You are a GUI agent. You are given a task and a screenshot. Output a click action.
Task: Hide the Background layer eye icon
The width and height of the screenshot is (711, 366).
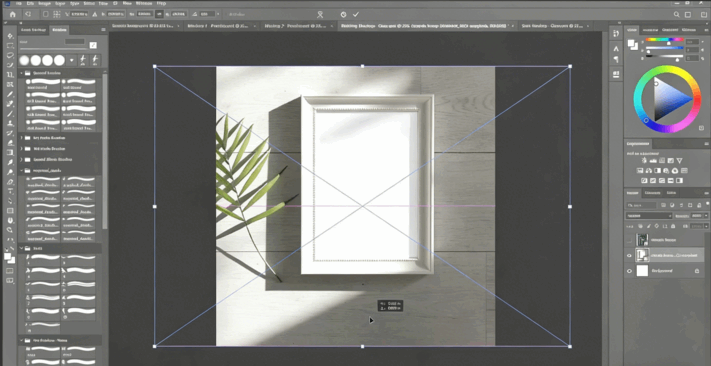[x=629, y=271]
